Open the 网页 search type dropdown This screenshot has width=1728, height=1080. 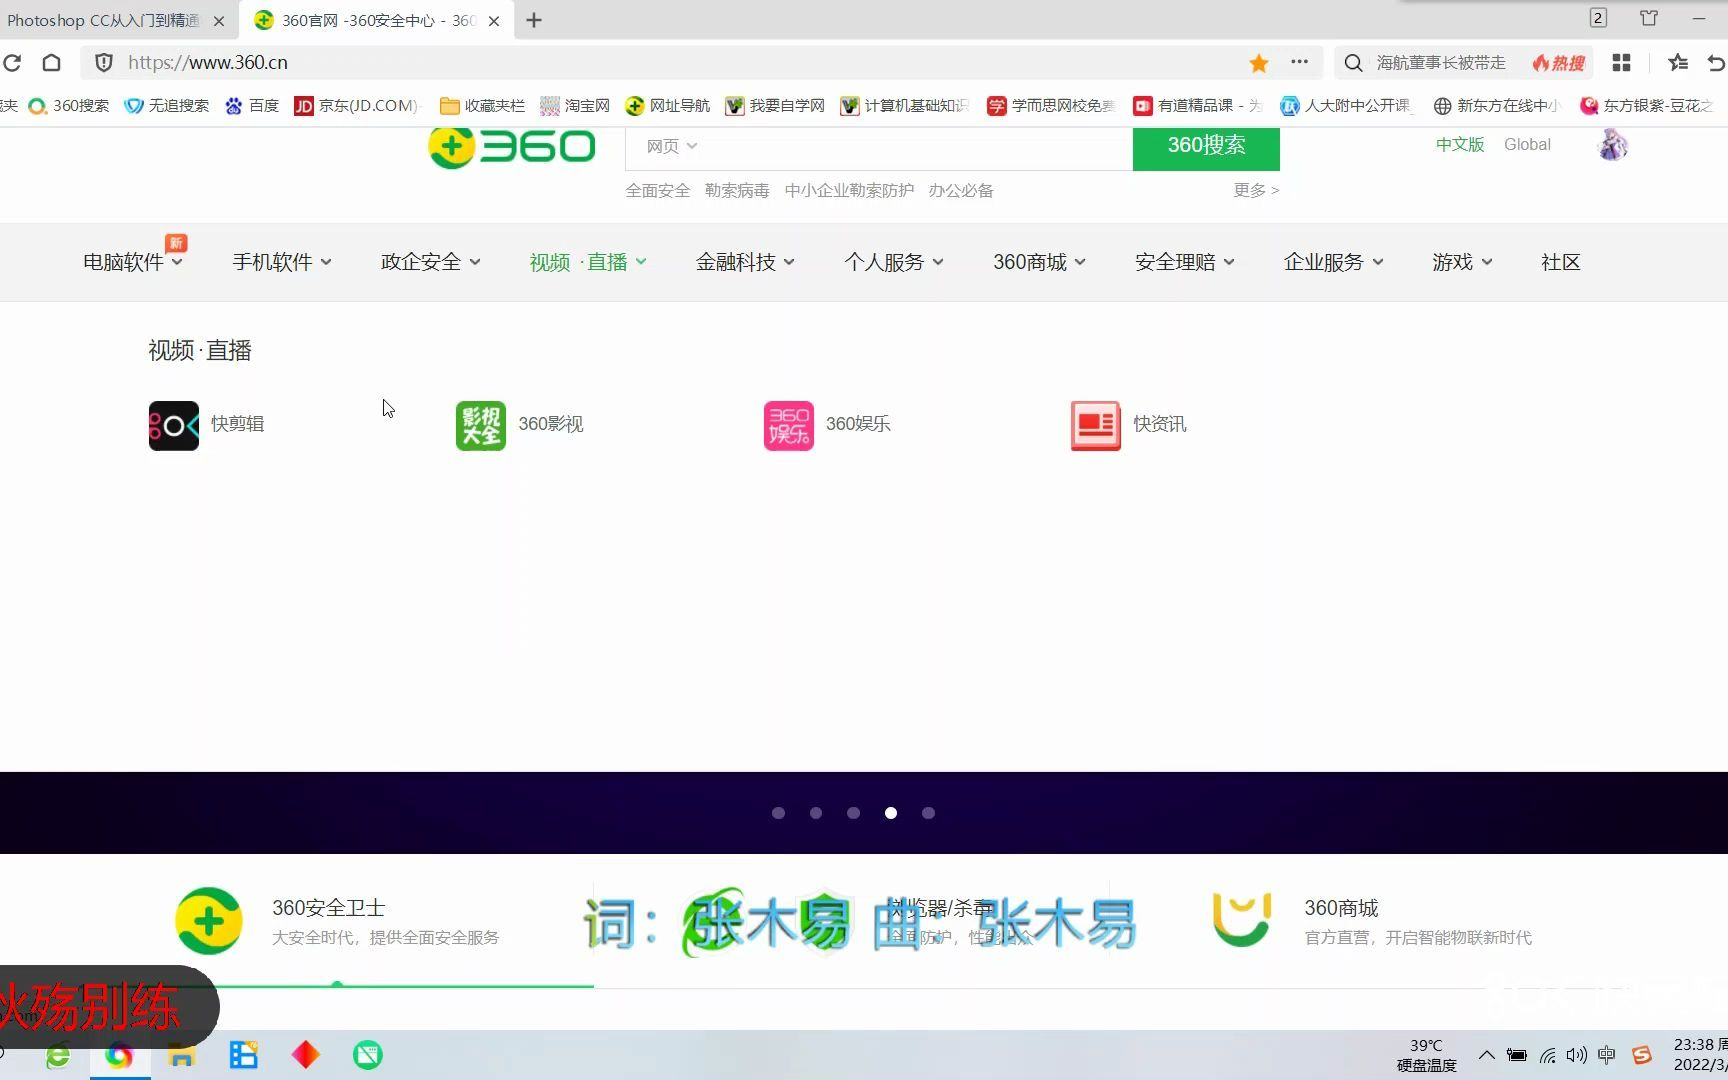668,146
